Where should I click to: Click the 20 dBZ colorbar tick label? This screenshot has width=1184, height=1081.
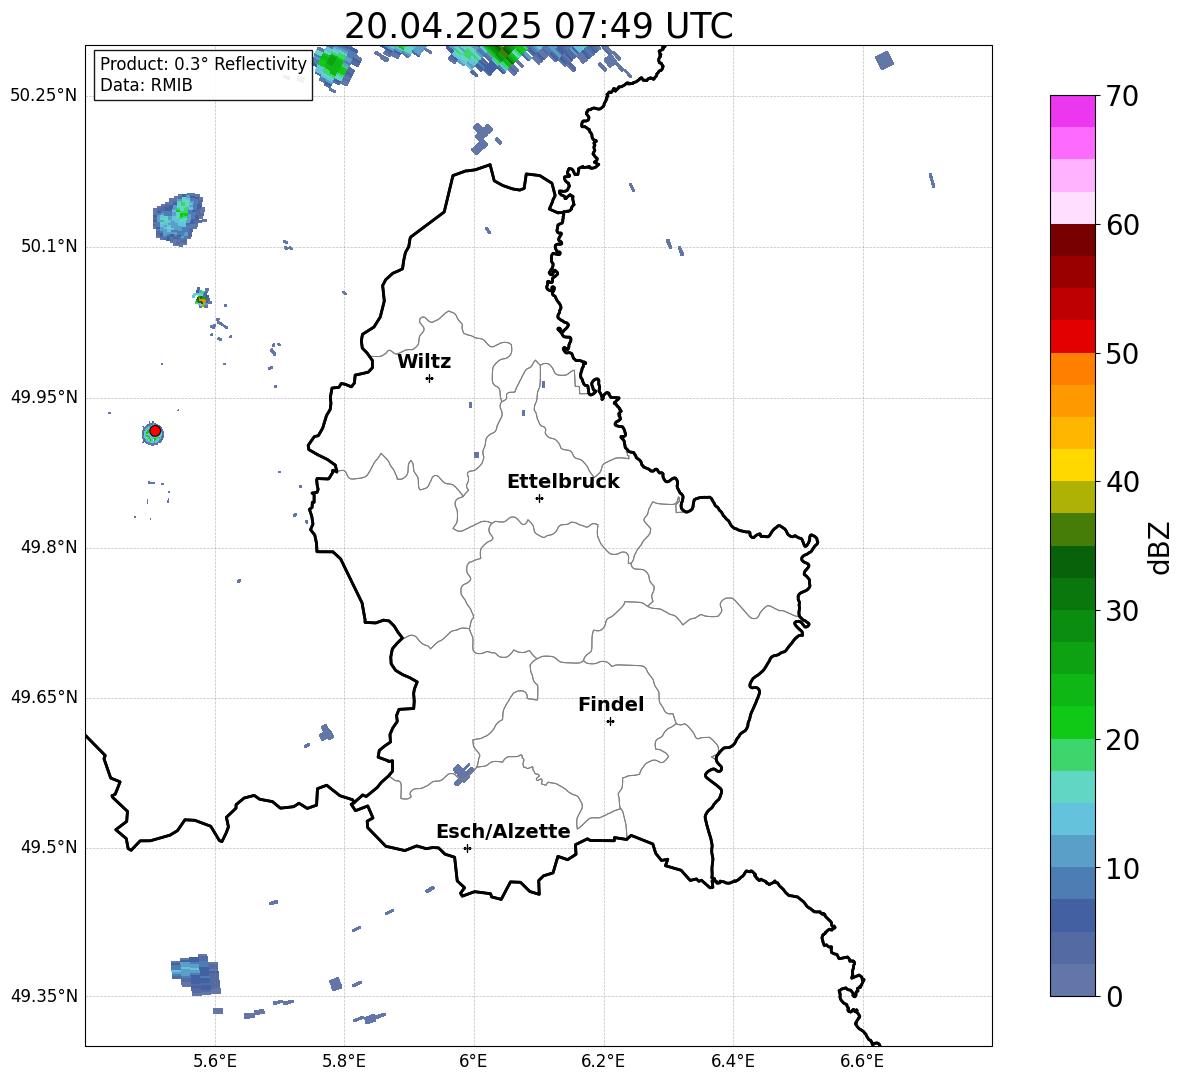(x=1122, y=740)
